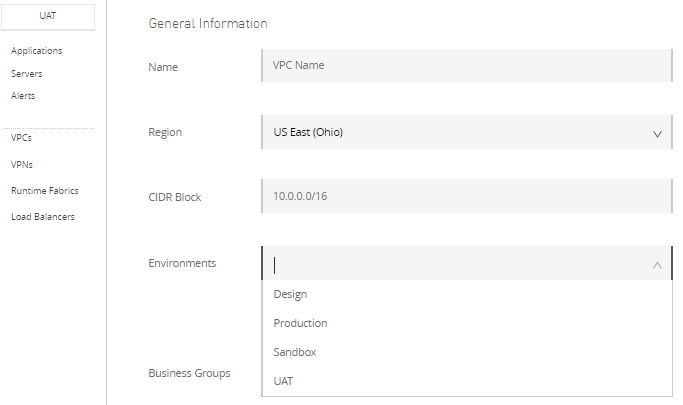Open Load Balancers in the sidebar

43,216
